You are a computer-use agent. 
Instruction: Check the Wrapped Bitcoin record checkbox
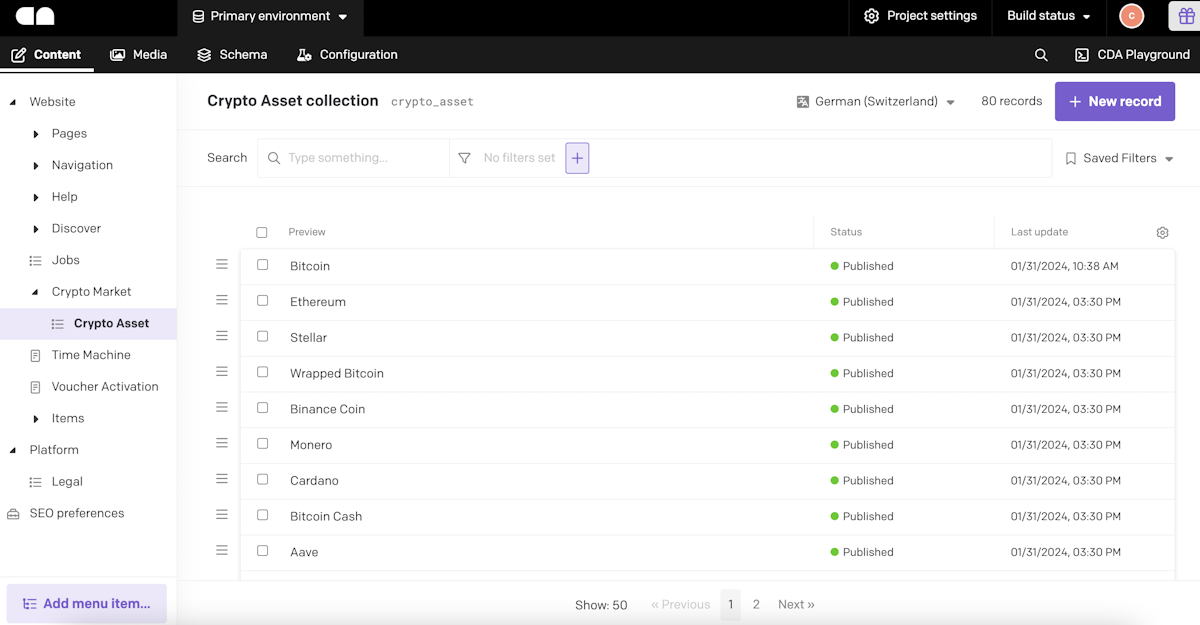click(263, 372)
